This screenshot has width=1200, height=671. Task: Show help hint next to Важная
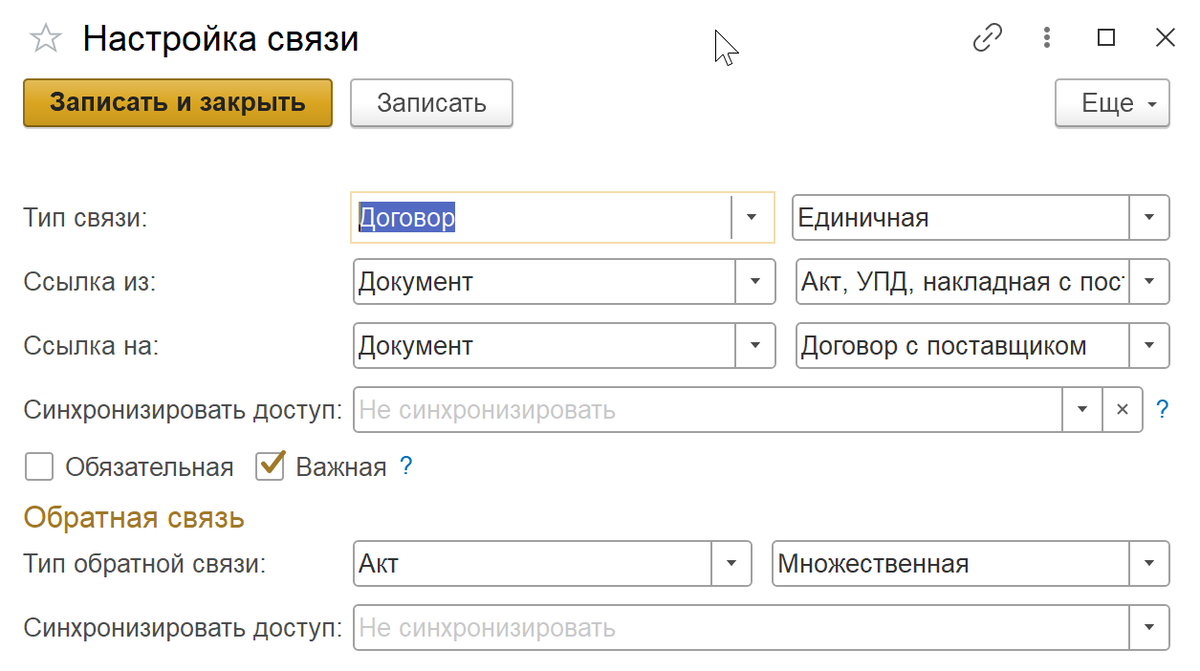tap(406, 466)
